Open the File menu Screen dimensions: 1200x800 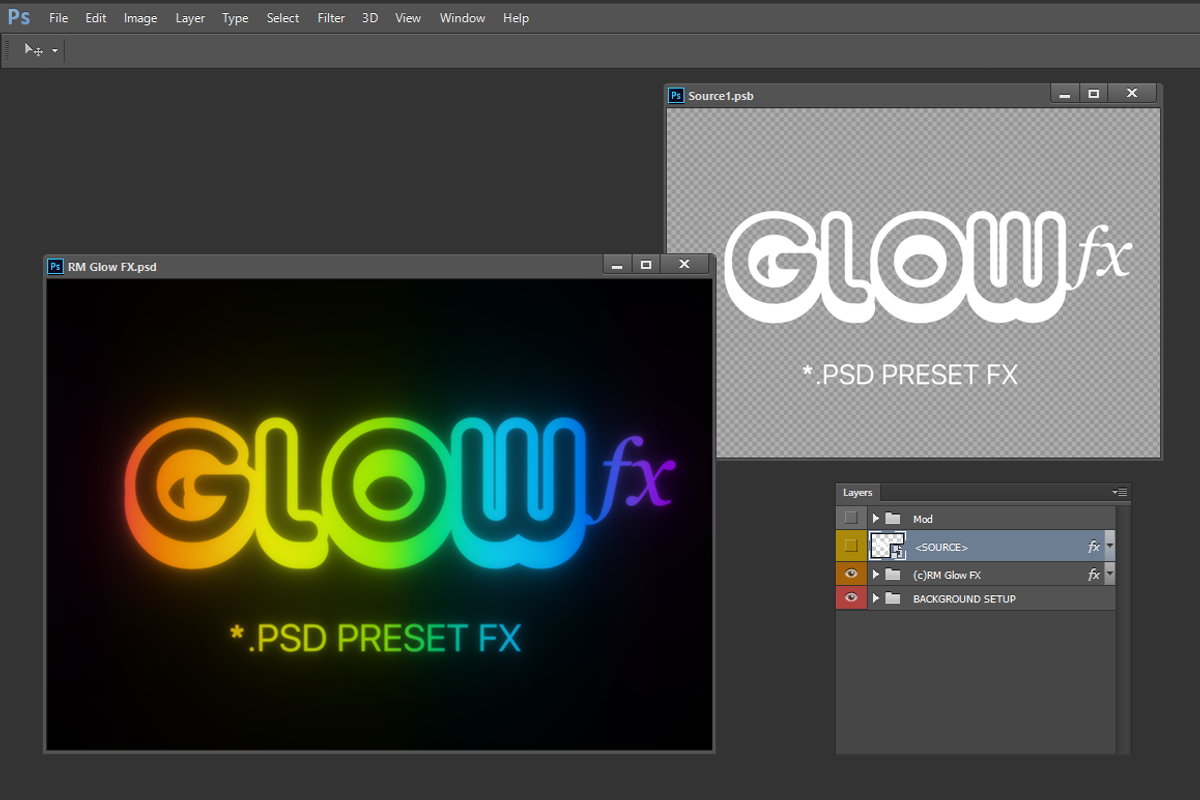click(59, 18)
